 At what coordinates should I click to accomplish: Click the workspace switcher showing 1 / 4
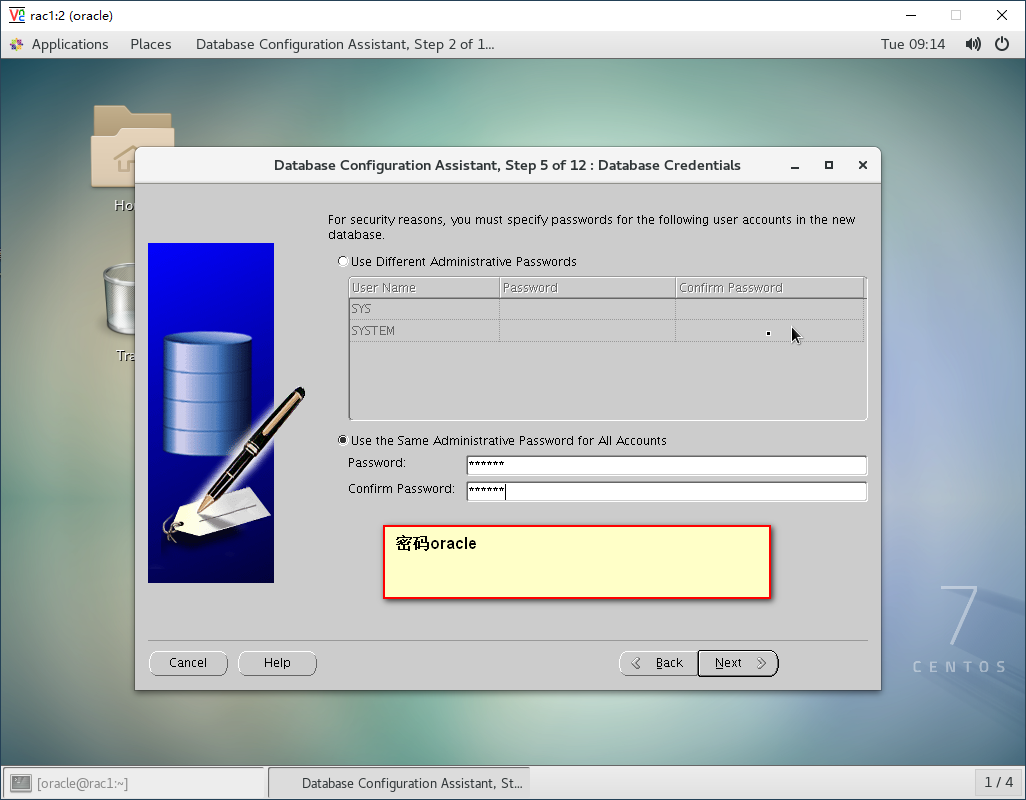998,782
